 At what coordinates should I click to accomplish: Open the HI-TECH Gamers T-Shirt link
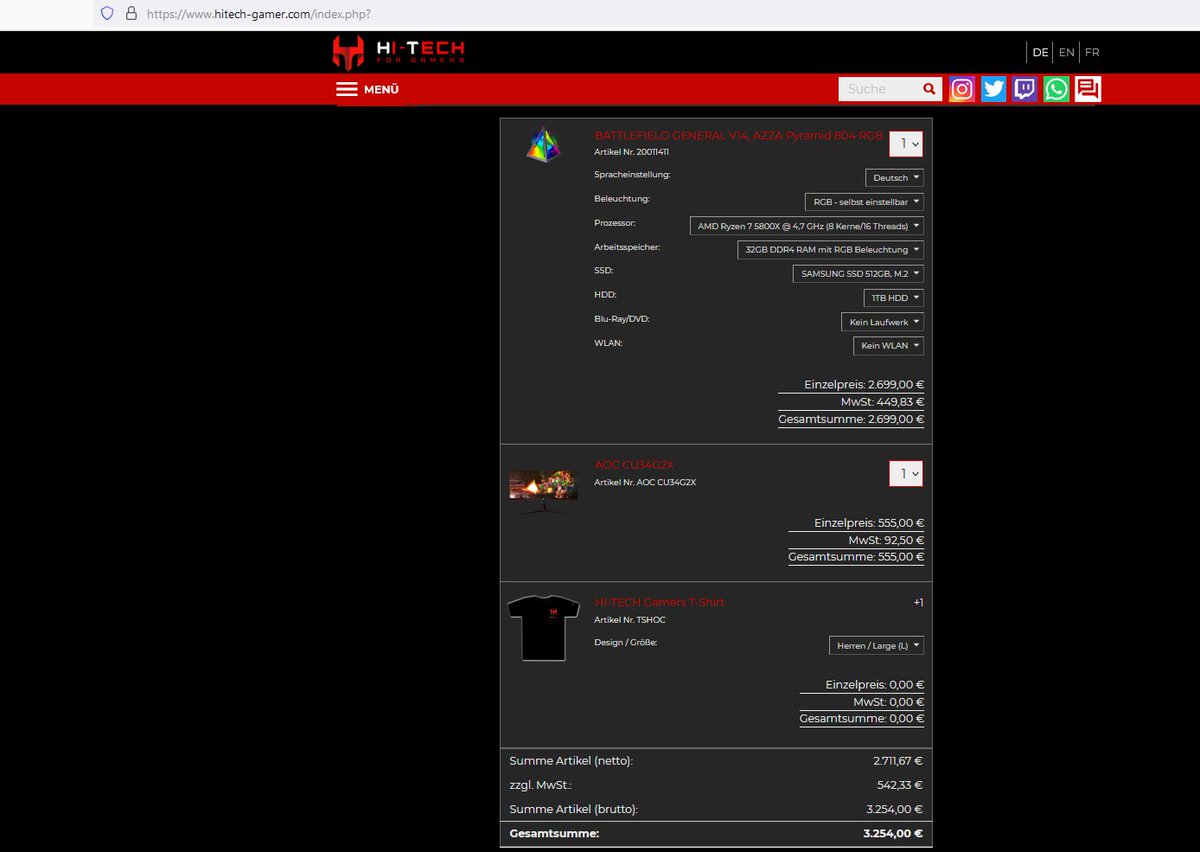pos(659,602)
